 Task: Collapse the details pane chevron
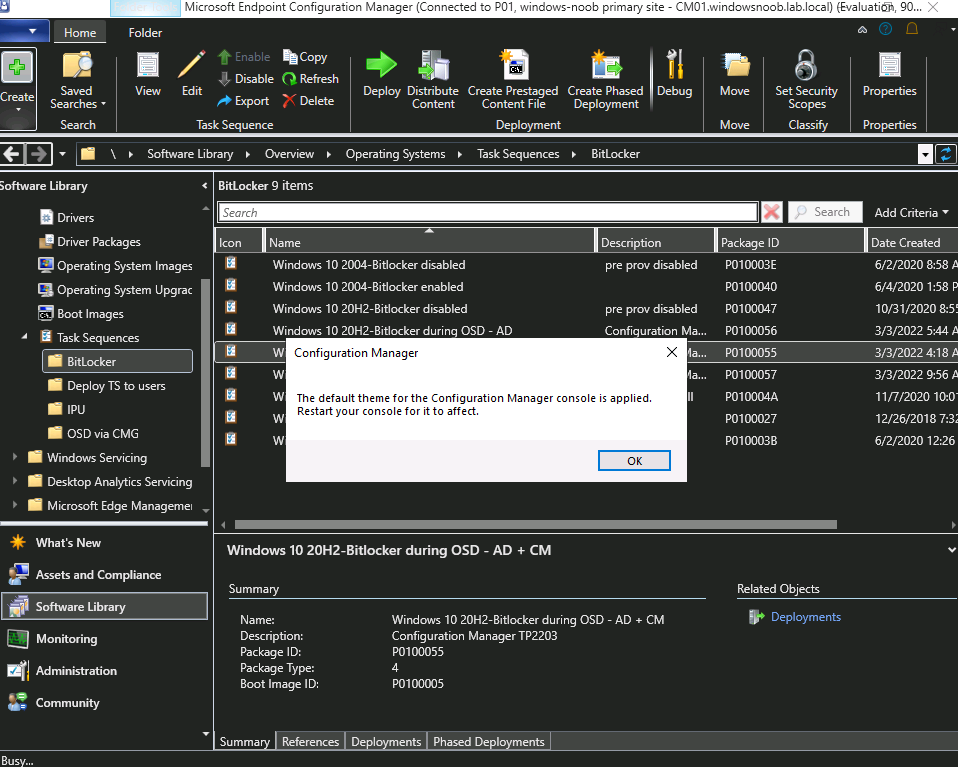[951, 550]
